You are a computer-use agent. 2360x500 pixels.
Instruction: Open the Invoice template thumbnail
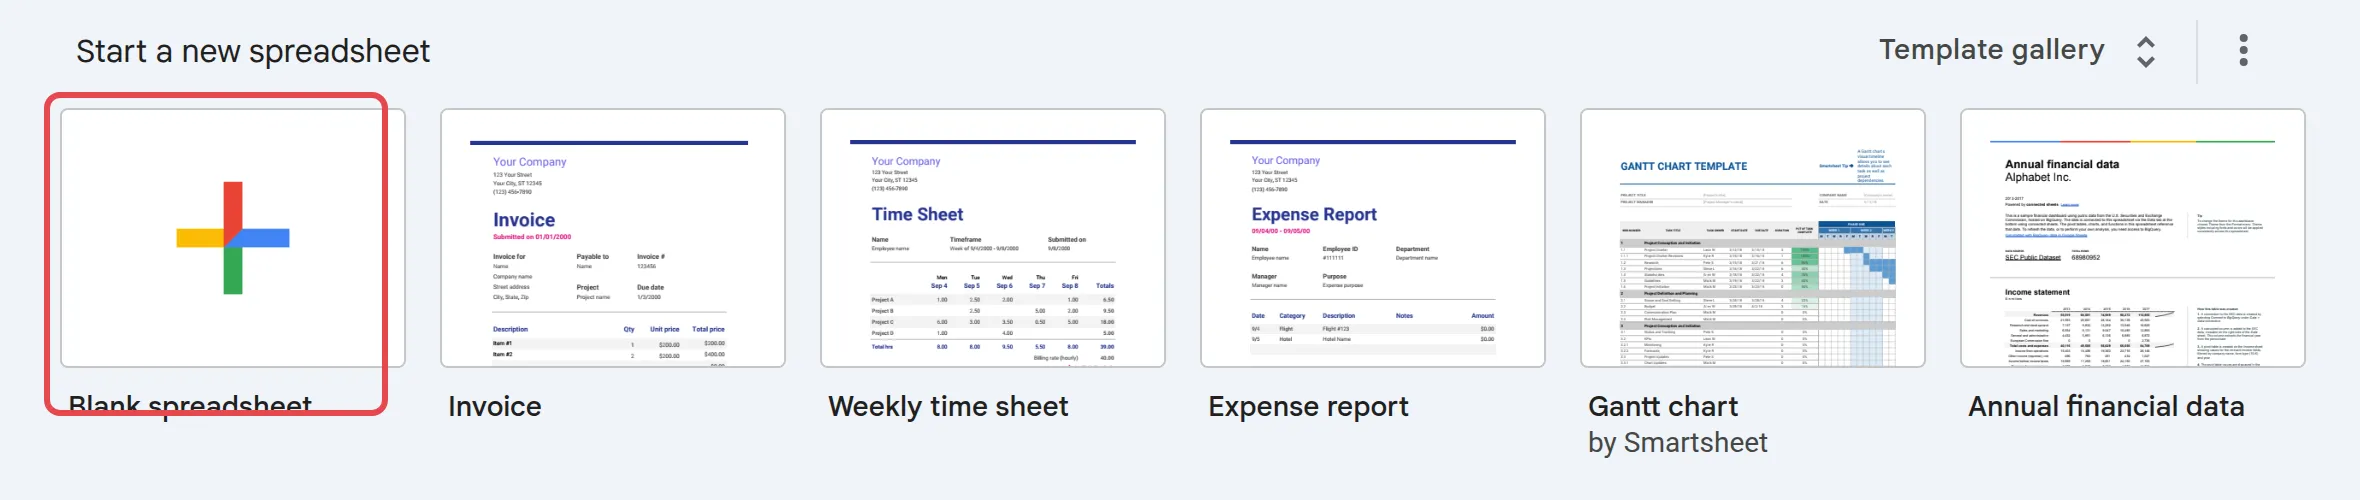click(613, 238)
